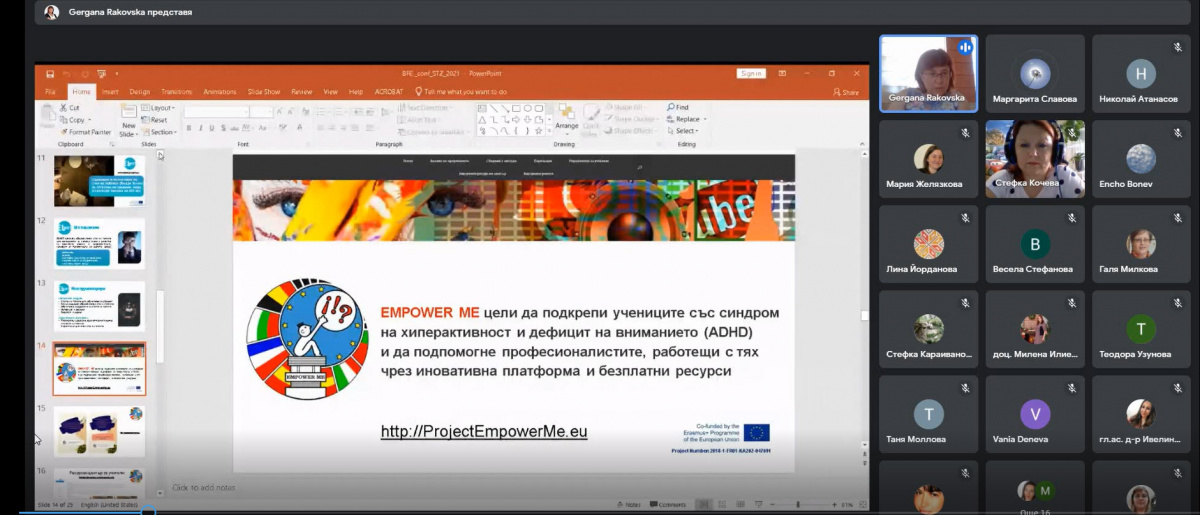Open the Clipboard dialog launcher
The width and height of the screenshot is (1200, 515).
pyautogui.click(x=112, y=144)
